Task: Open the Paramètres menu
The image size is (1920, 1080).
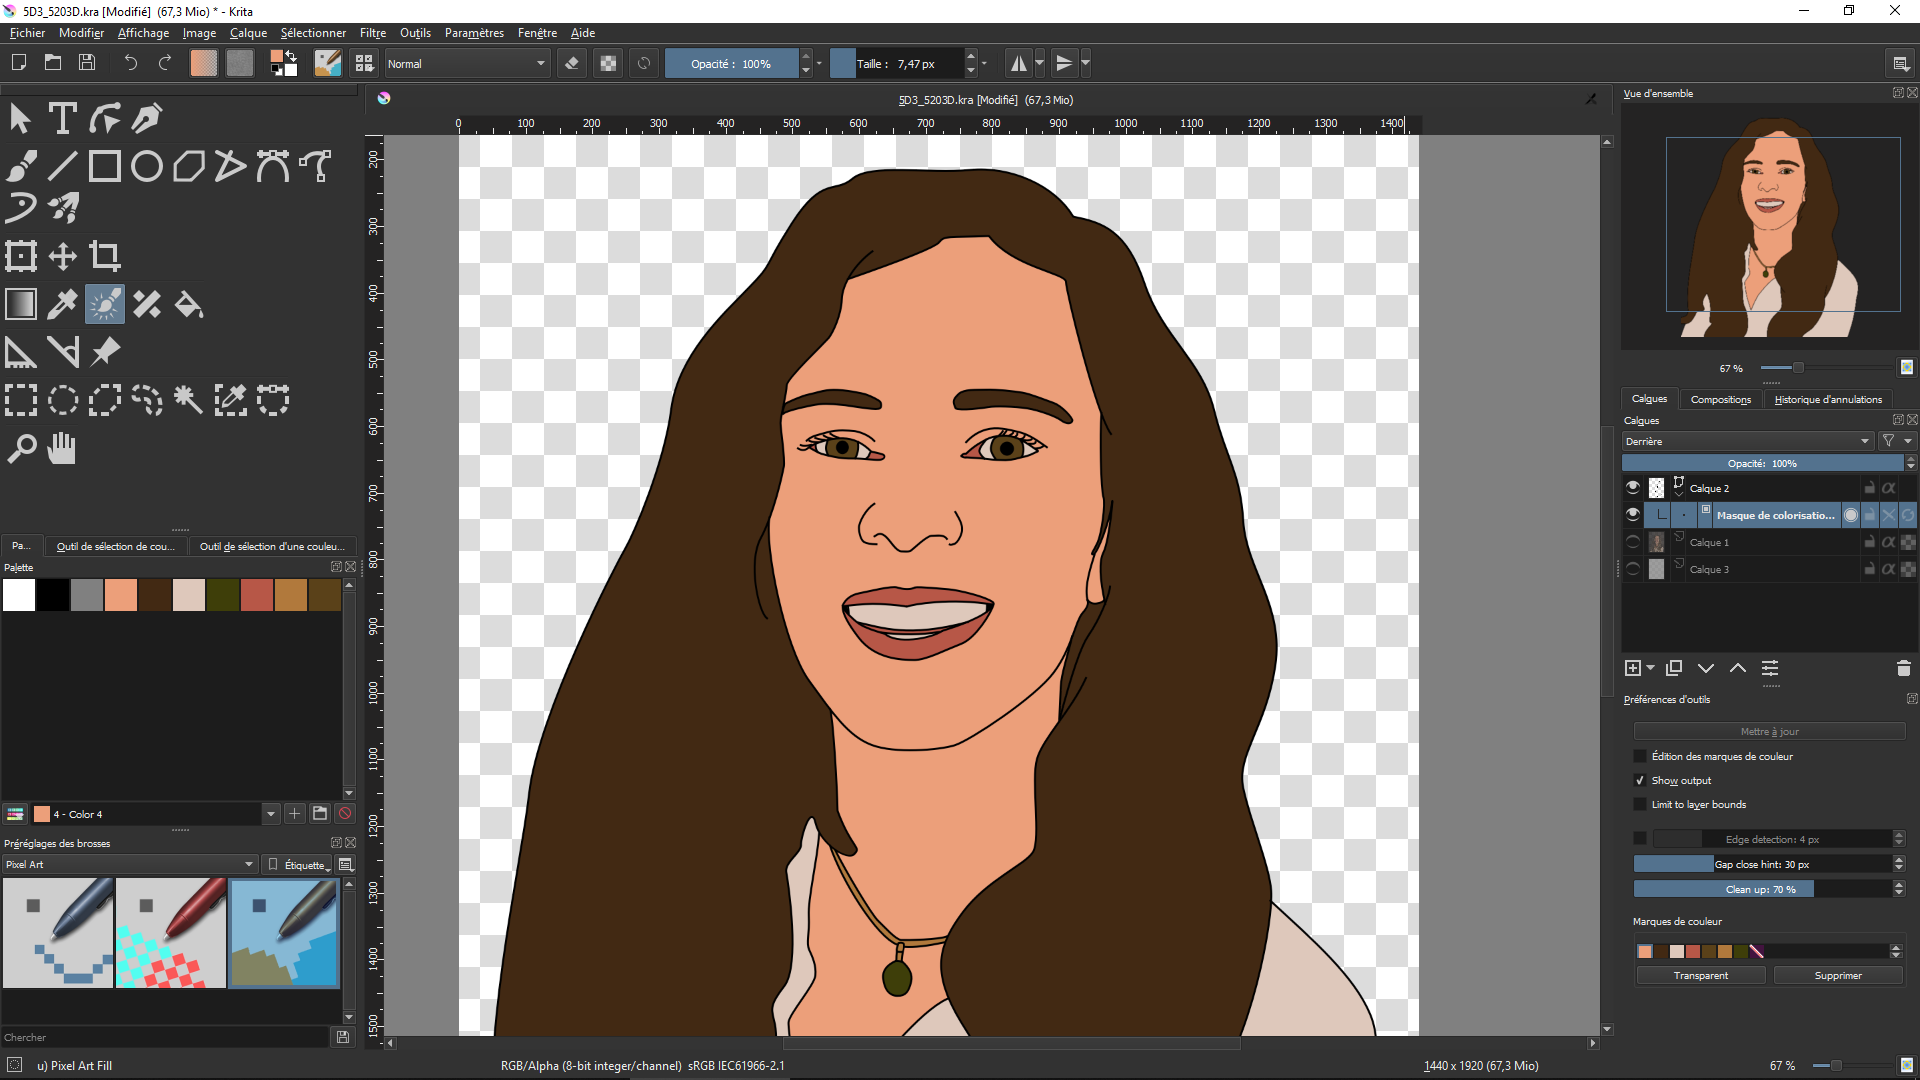Action: [x=474, y=33]
